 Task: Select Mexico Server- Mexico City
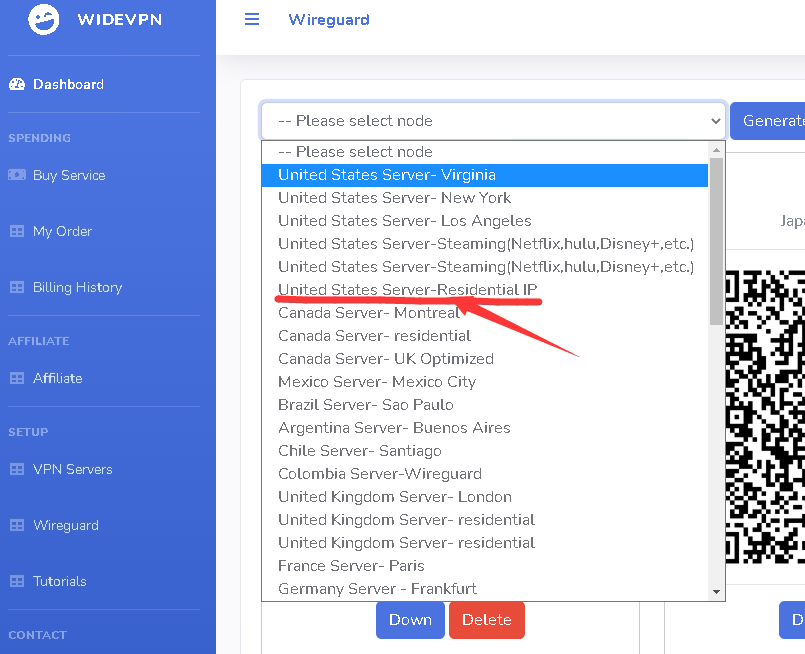485,382
